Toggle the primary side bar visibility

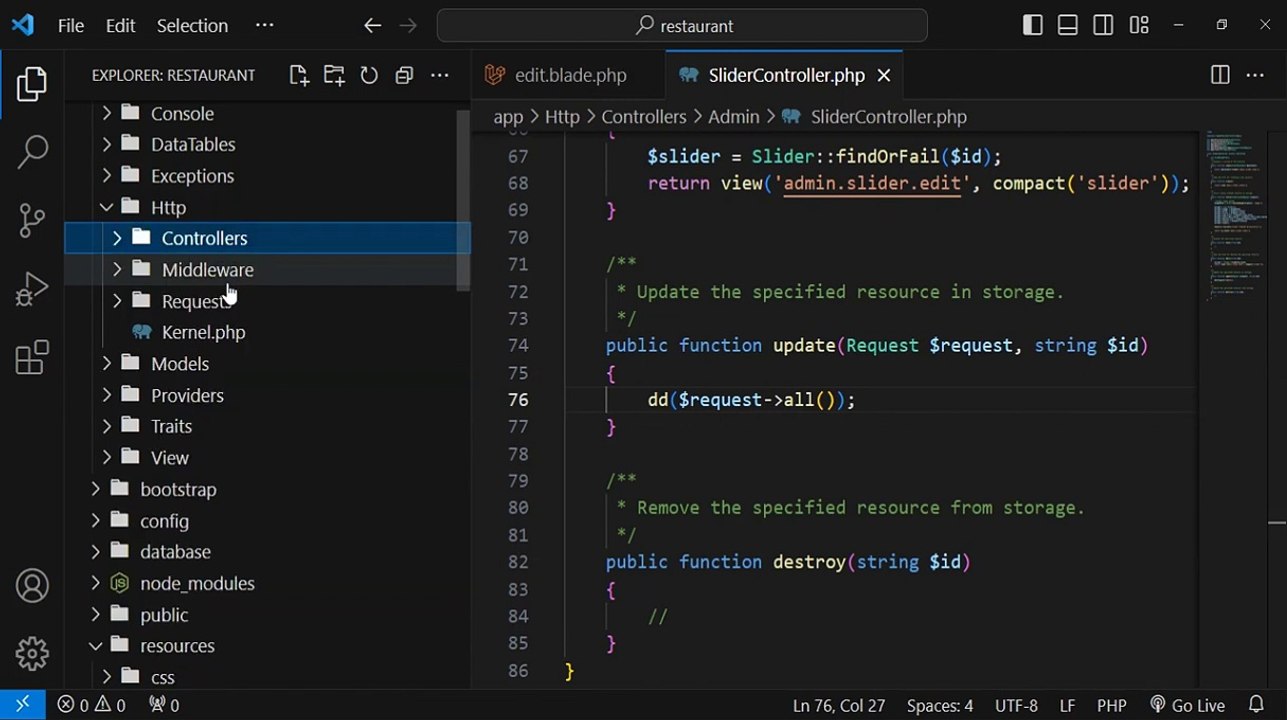[1033, 26]
